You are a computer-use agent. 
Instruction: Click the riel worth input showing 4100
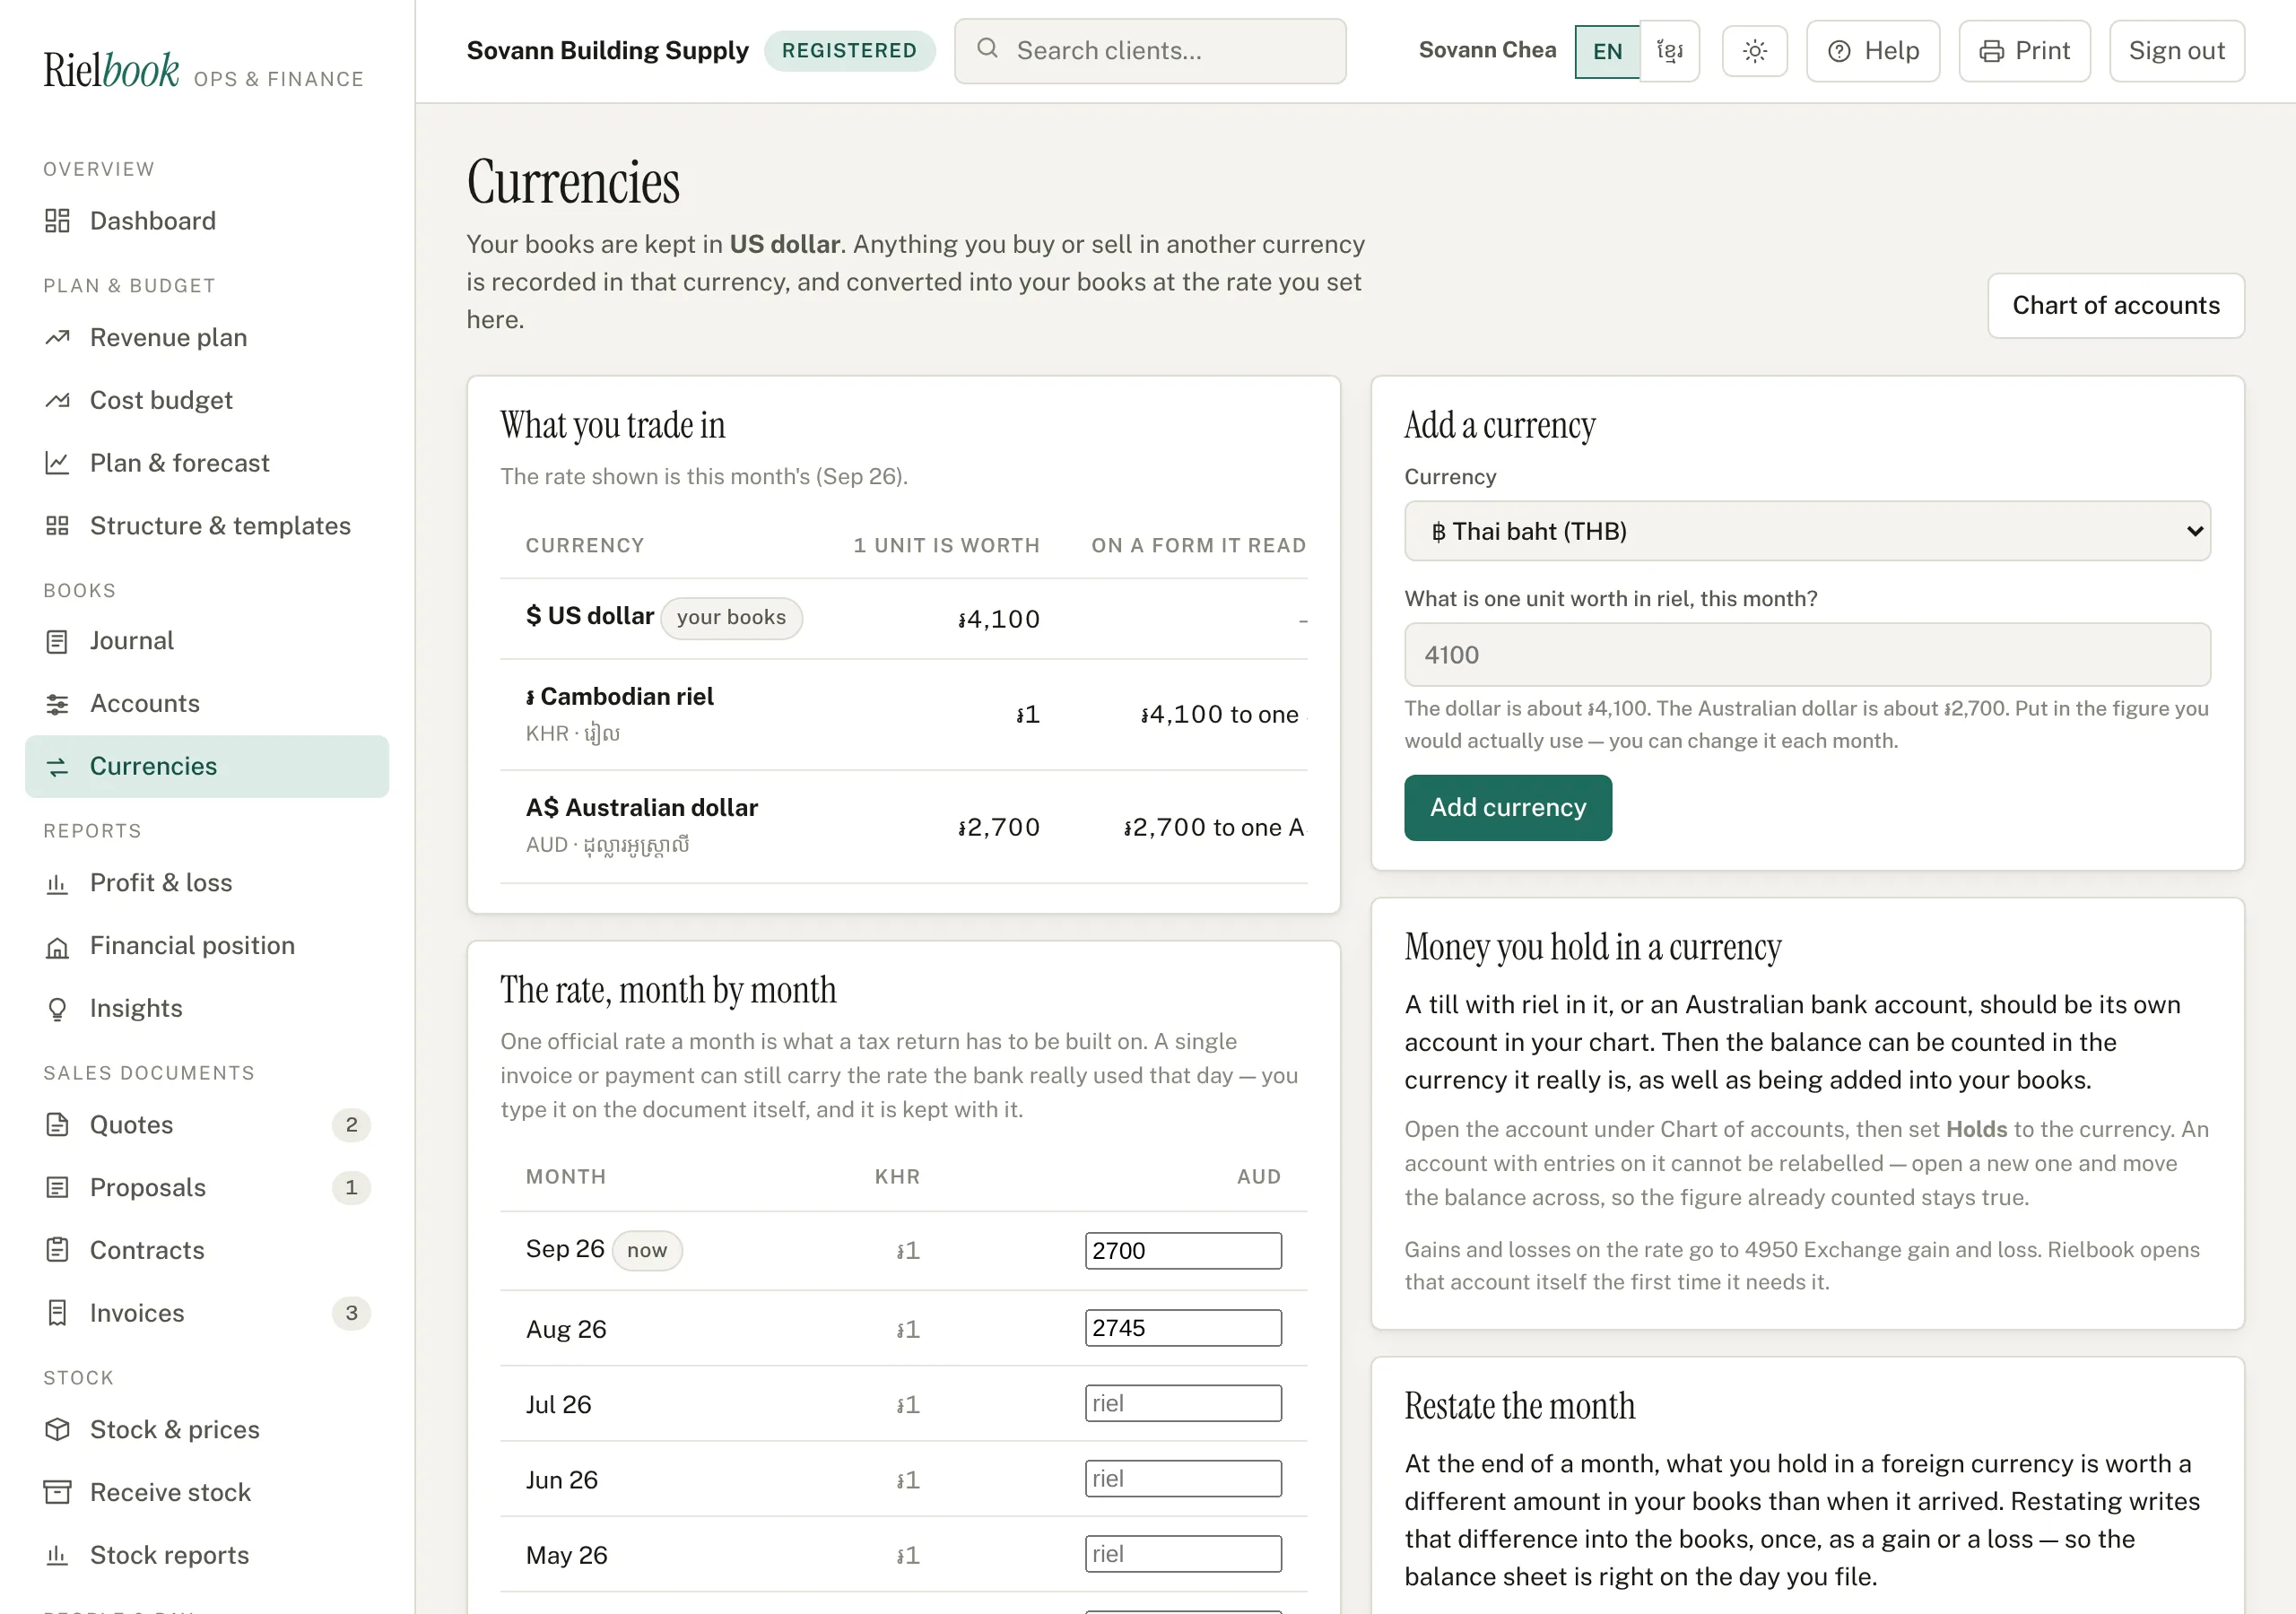pos(1807,655)
